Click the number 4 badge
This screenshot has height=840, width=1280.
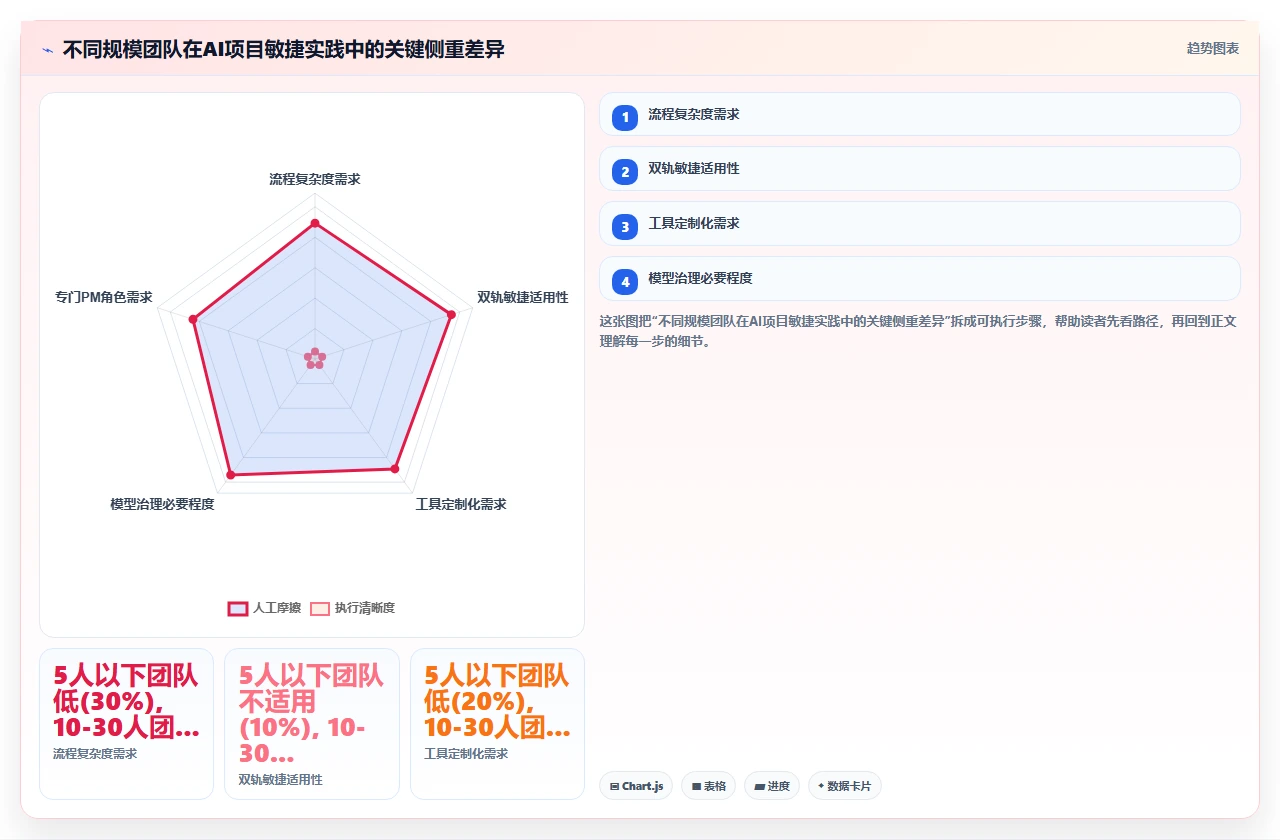coord(625,282)
